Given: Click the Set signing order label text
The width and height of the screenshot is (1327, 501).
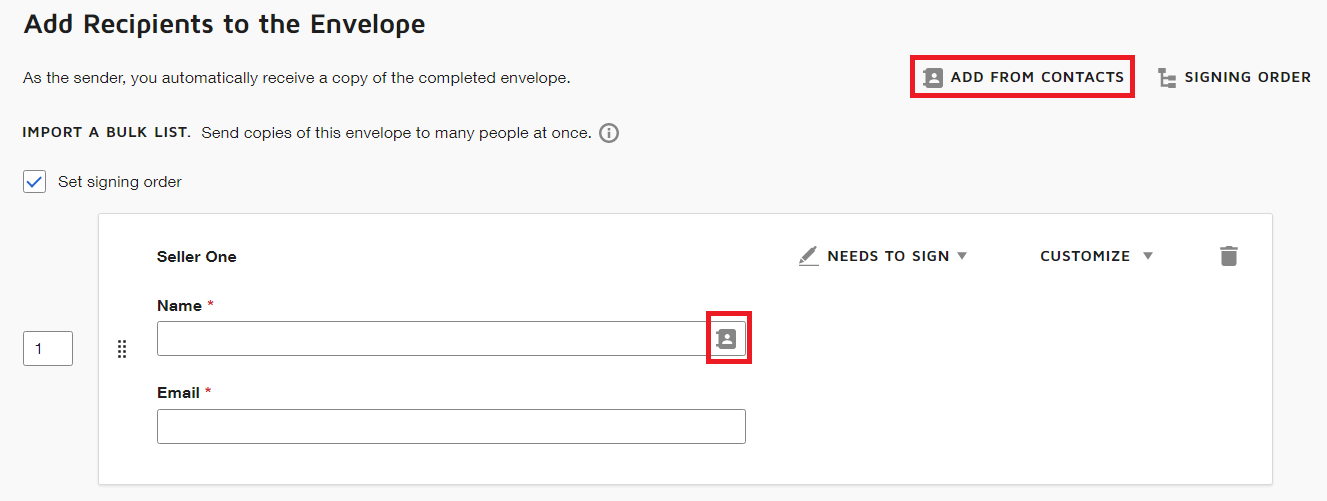Looking at the screenshot, I should (x=120, y=182).
